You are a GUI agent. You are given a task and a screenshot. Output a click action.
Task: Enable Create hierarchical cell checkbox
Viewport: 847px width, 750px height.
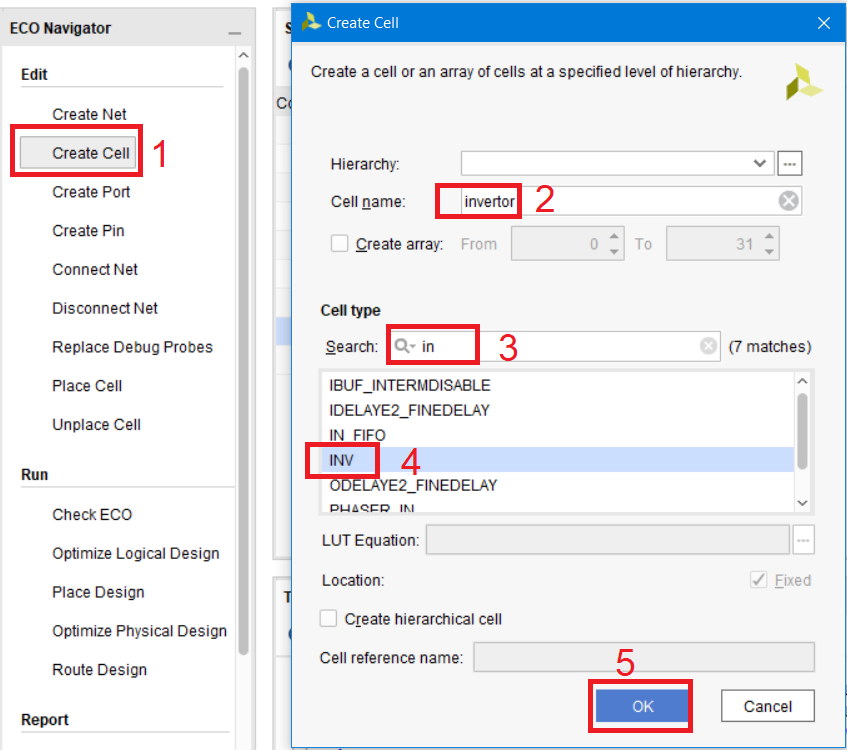(x=328, y=618)
